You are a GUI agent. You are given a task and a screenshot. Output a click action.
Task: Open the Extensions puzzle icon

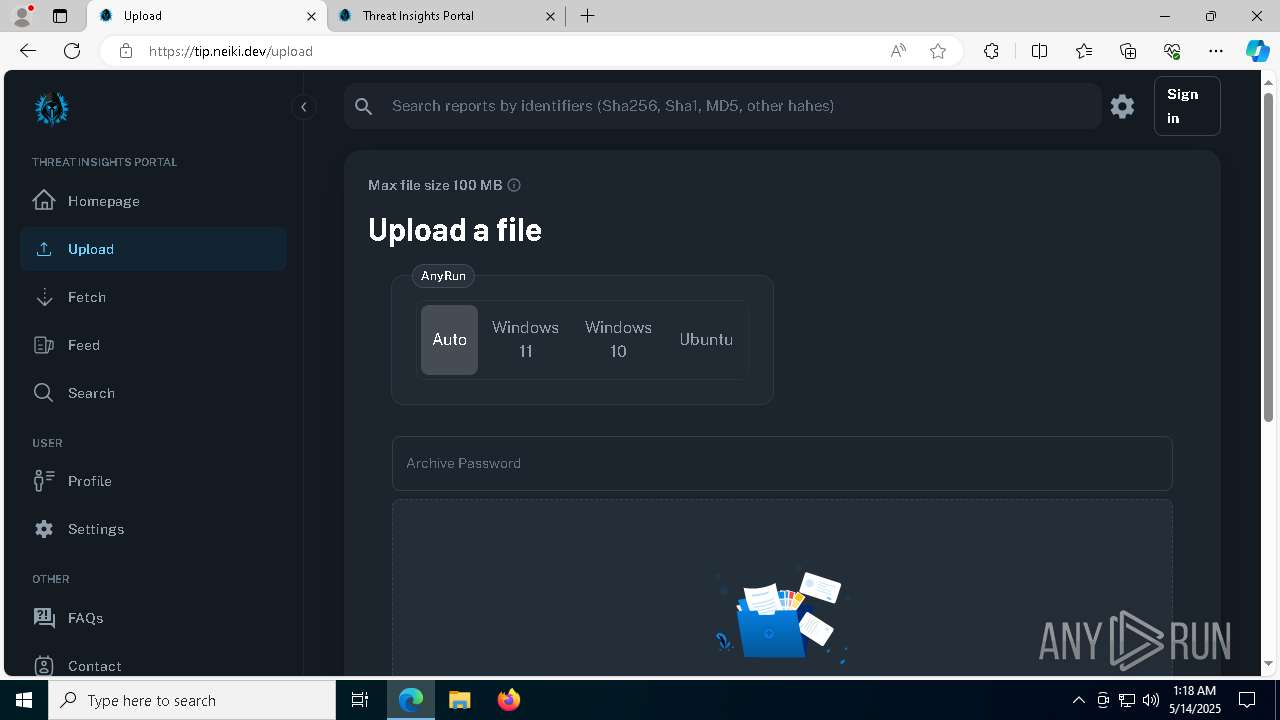click(991, 51)
